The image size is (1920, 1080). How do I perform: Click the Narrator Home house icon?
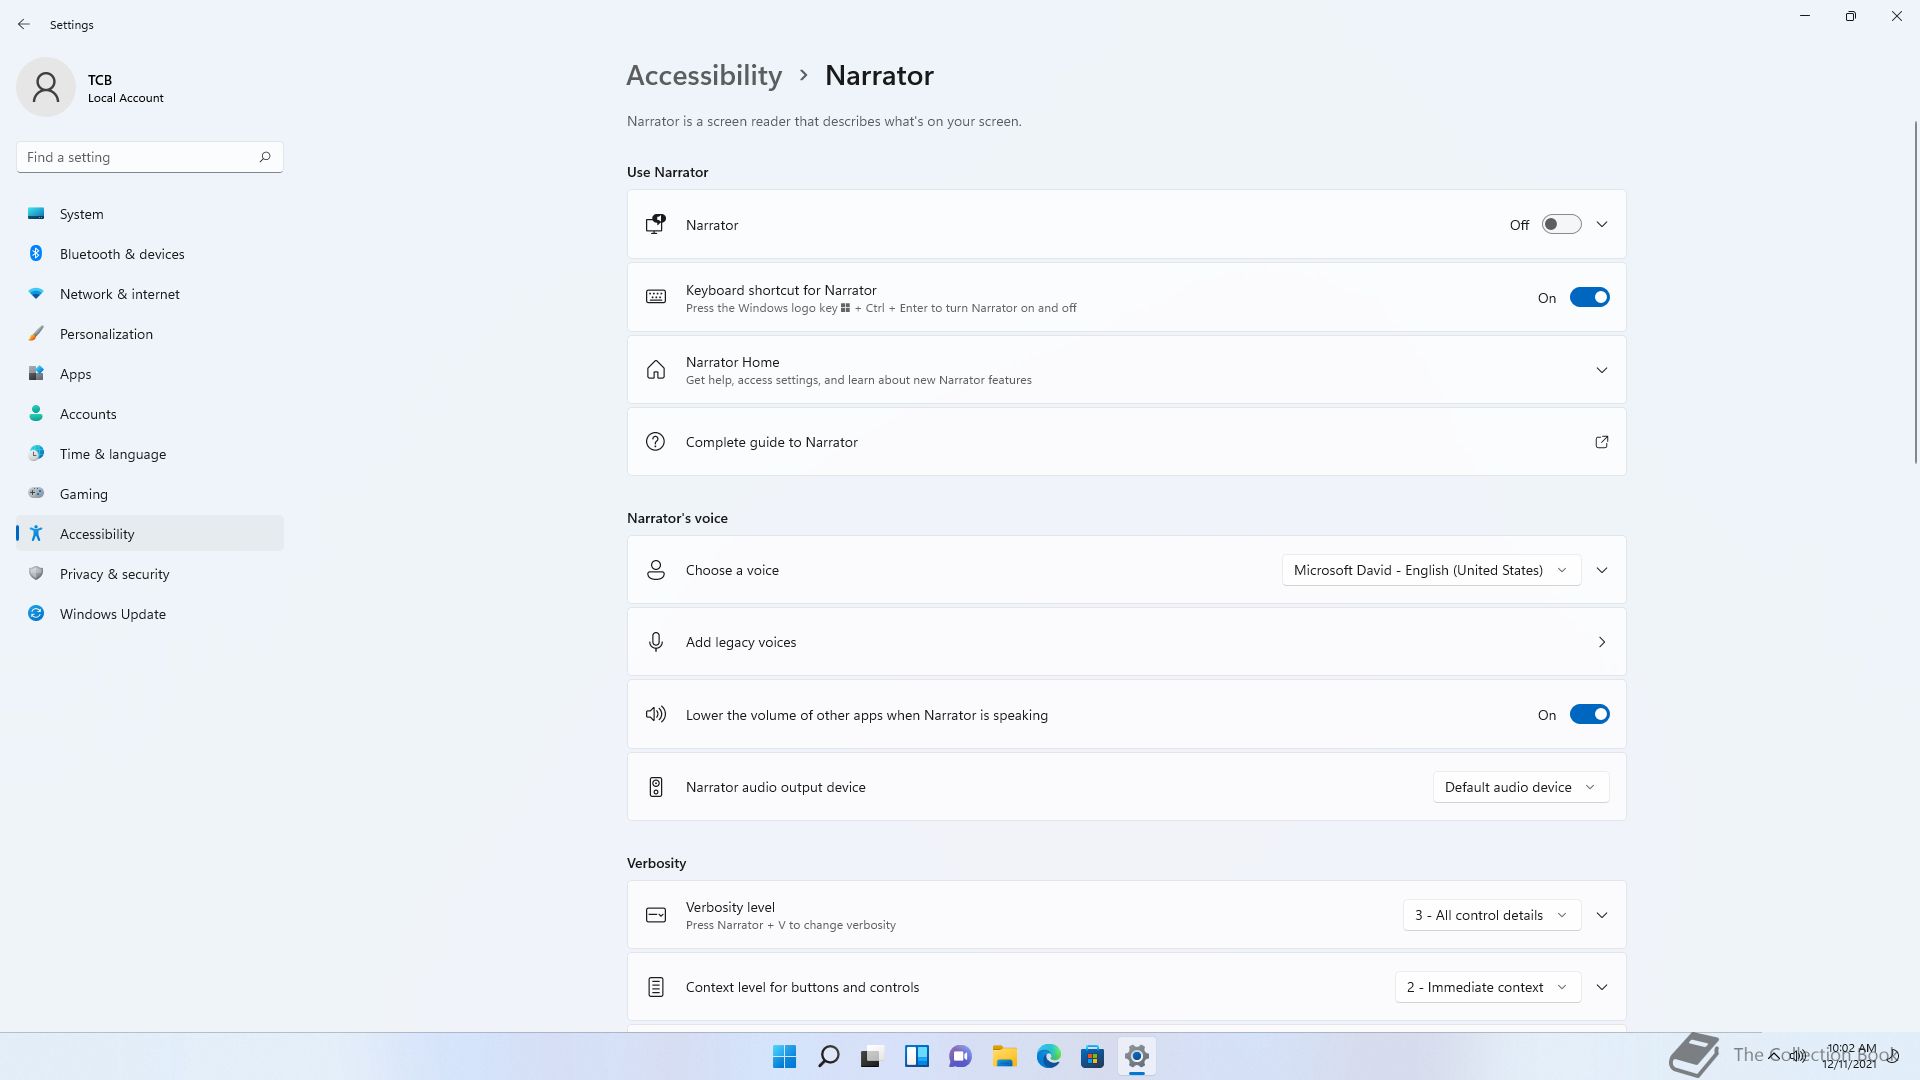[656, 370]
